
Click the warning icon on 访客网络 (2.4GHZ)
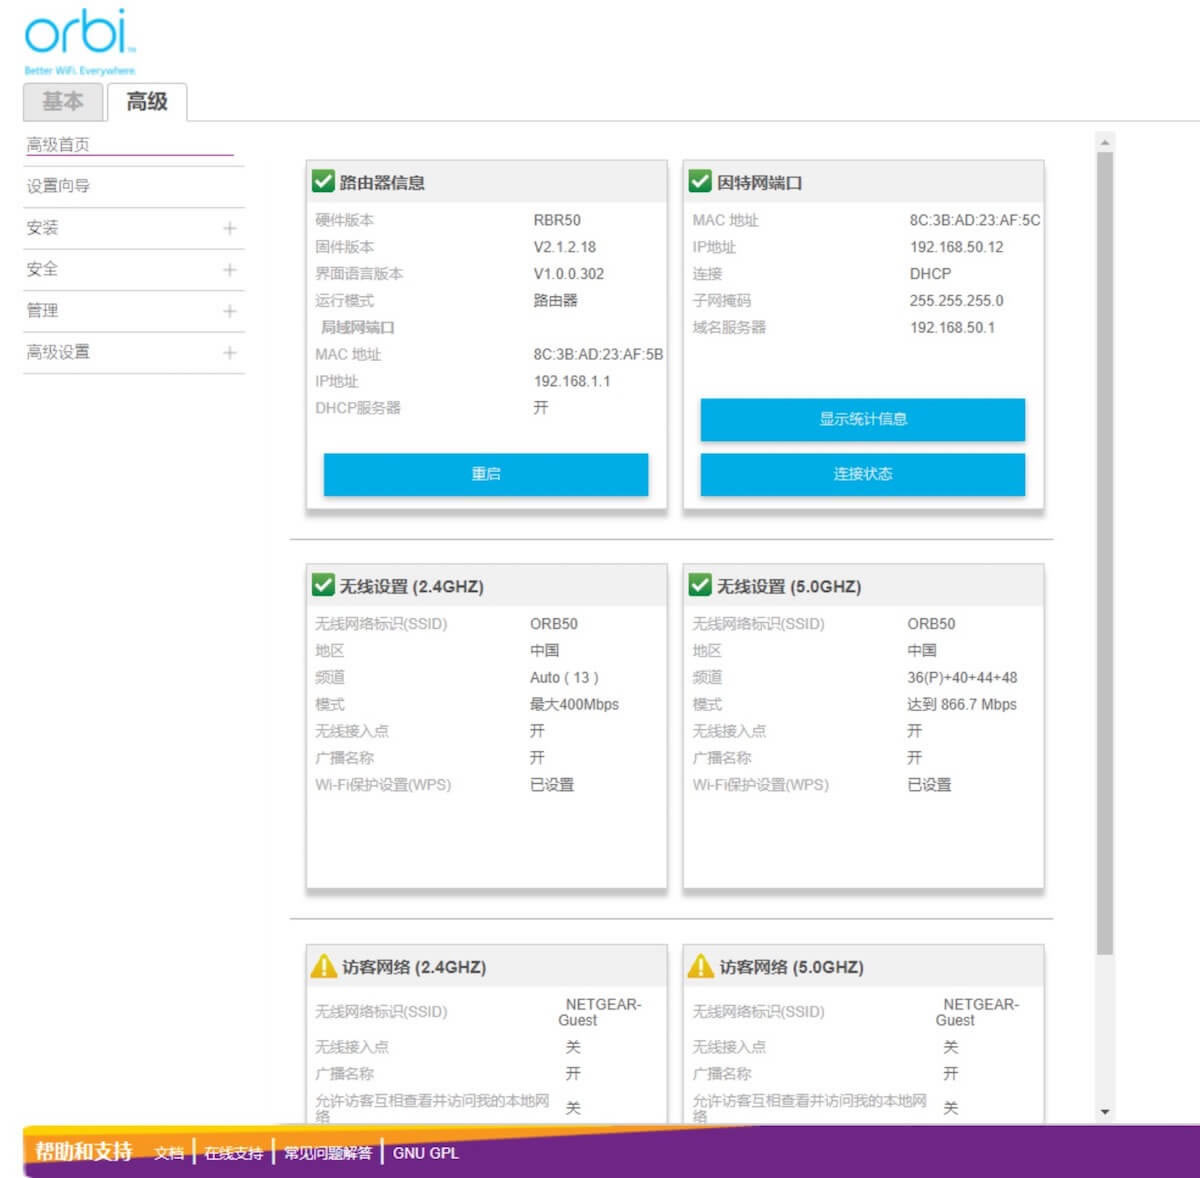323,964
